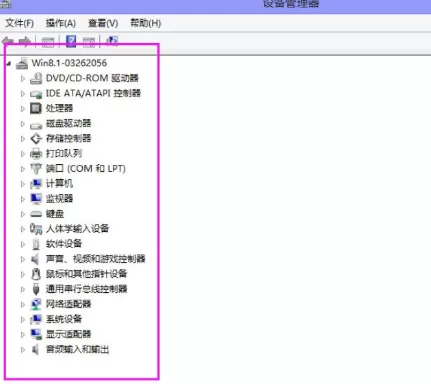The image size is (431, 390).
Task: Click the 显示适配器 display adapter icon
Action: [x=36, y=334]
